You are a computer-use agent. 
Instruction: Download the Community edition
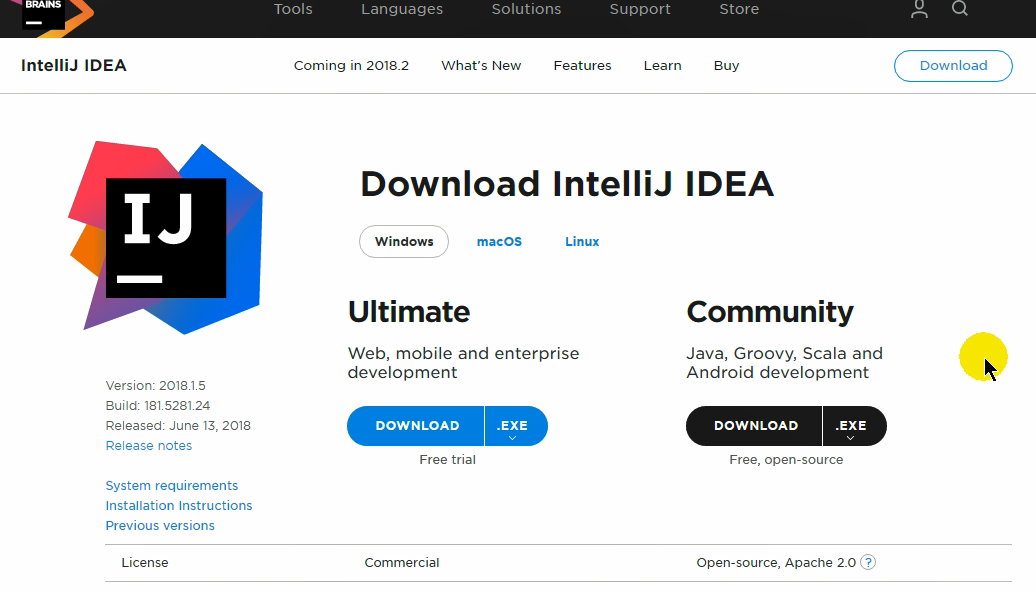coord(755,426)
